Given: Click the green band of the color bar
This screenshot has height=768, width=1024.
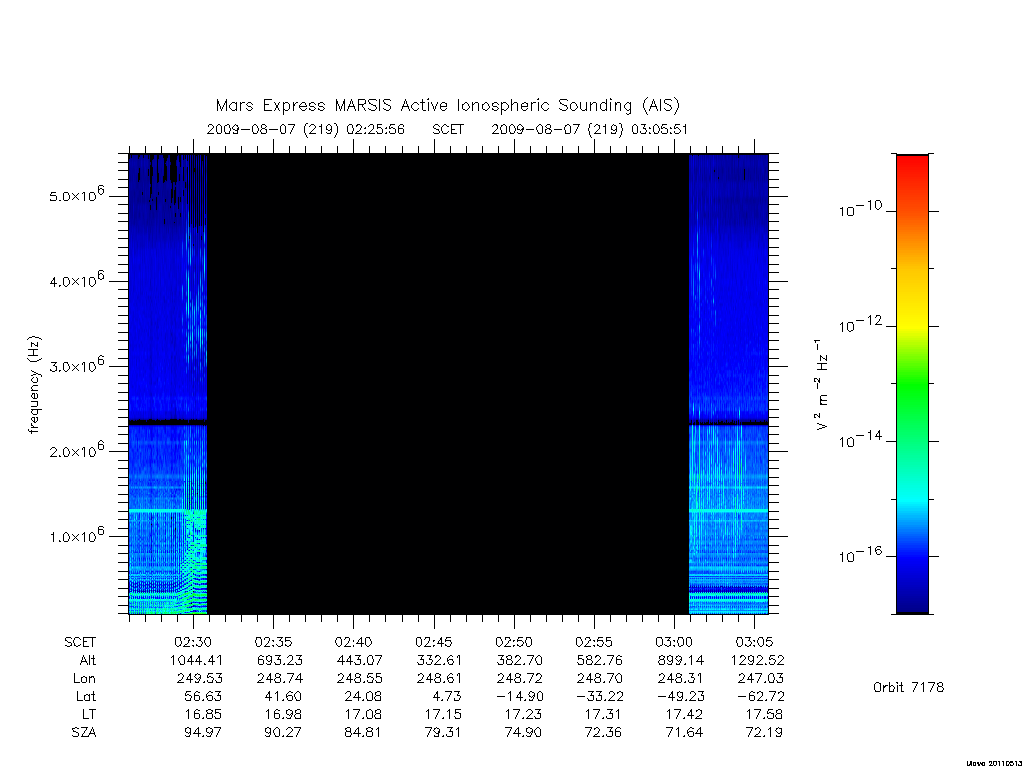Looking at the screenshot, I should point(912,383).
